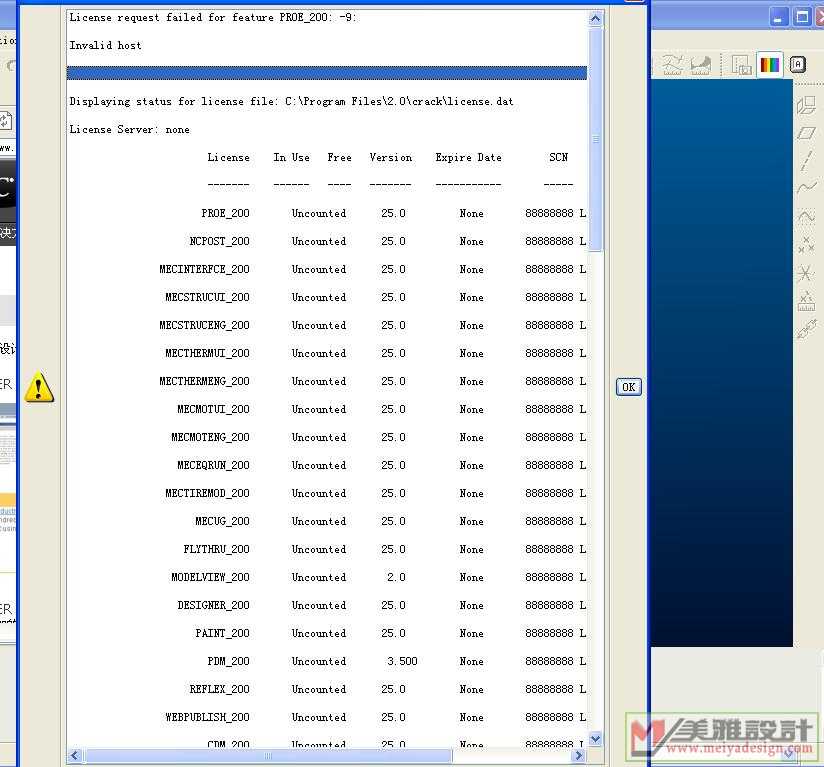824x767 pixels.
Task: Click the horizontal scrollbar thumb
Action: [268, 755]
